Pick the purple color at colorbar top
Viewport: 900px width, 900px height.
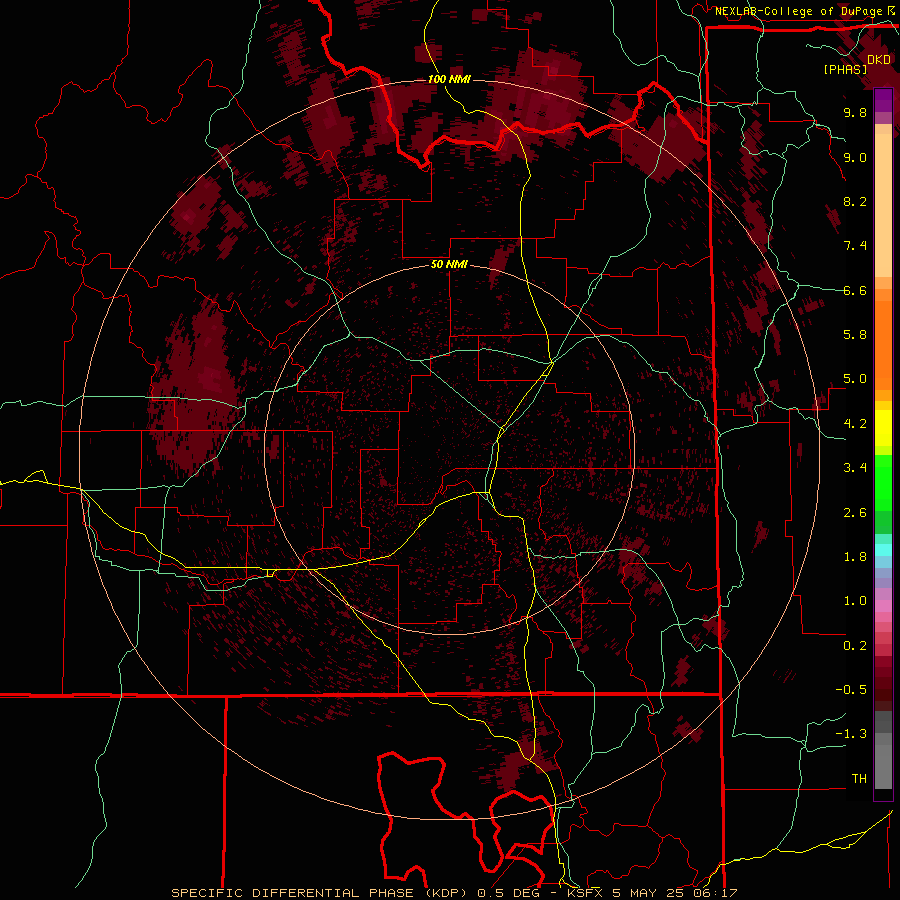pyautogui.click(x=883, y=99)
